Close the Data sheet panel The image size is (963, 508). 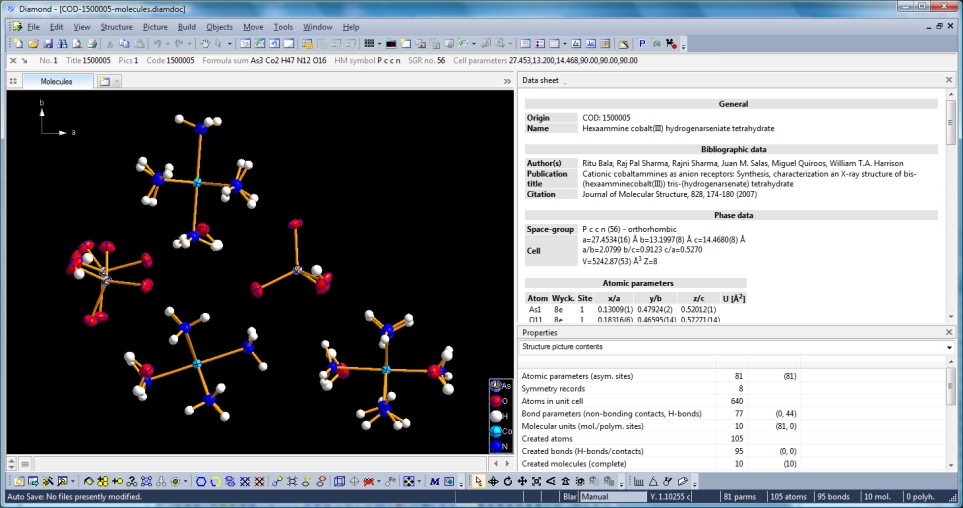[x=949, y=80]
